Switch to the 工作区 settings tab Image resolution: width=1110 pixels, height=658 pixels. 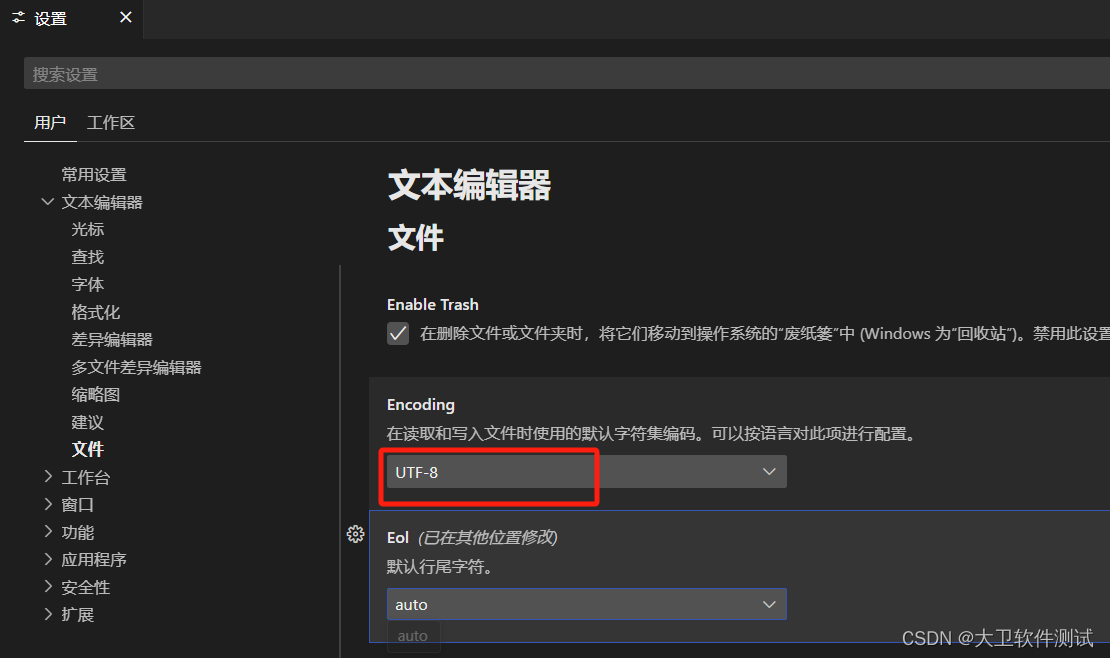[110, 123]
